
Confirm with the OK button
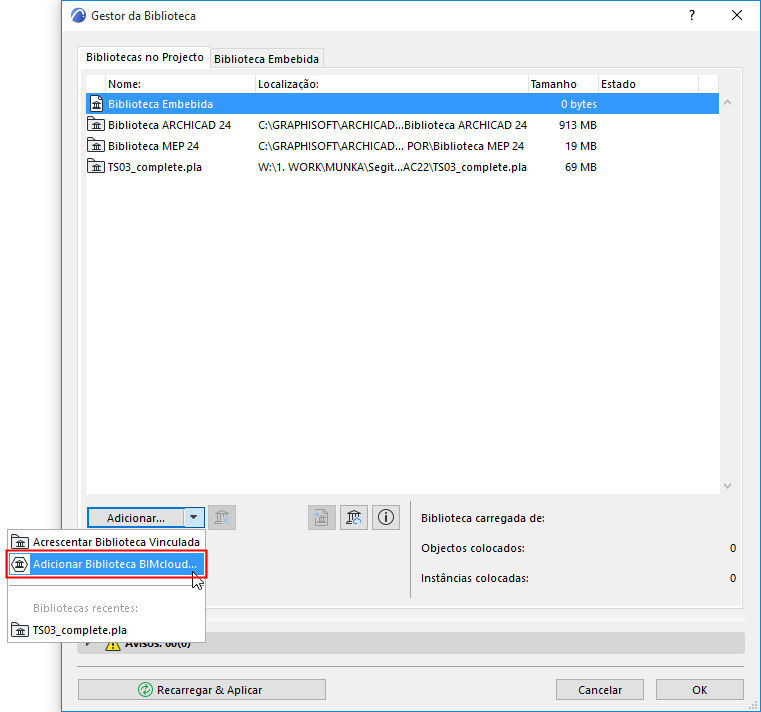click(699, 690)
